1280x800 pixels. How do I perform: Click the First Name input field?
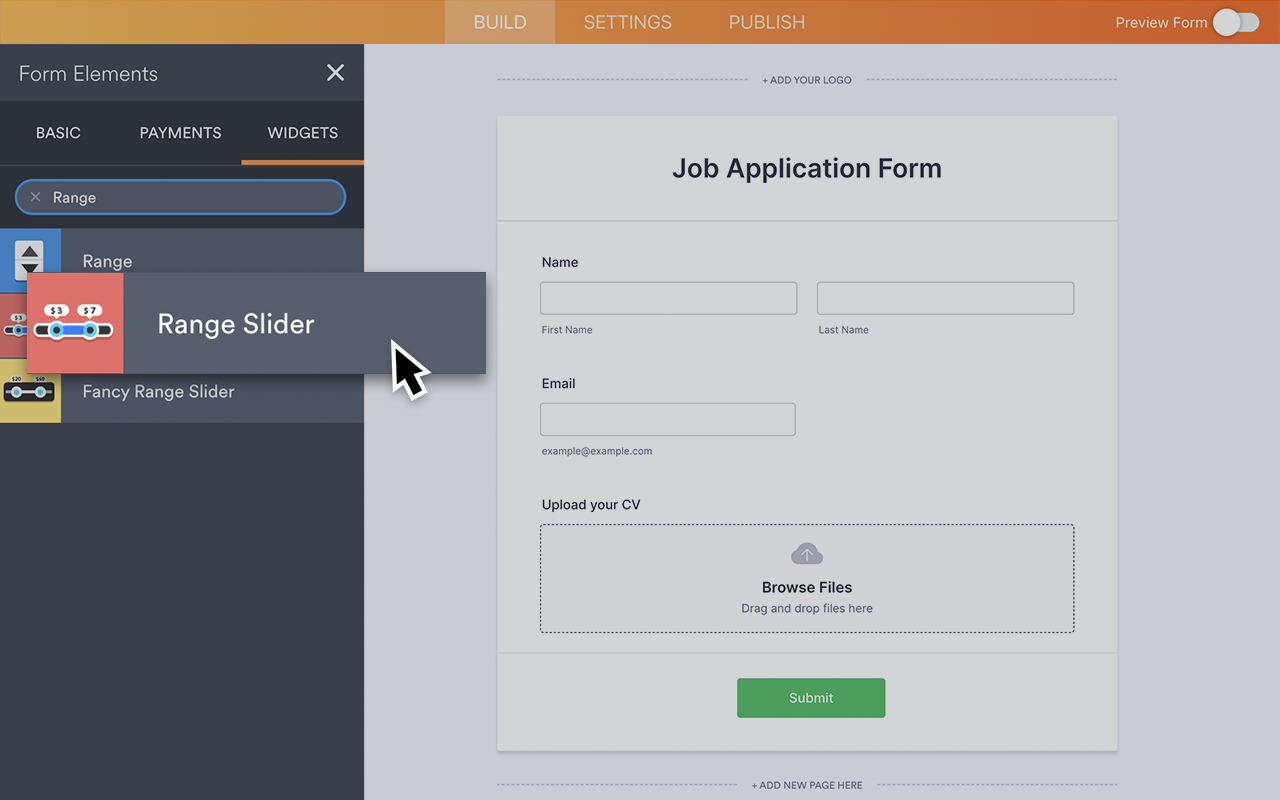click(668, 297)
